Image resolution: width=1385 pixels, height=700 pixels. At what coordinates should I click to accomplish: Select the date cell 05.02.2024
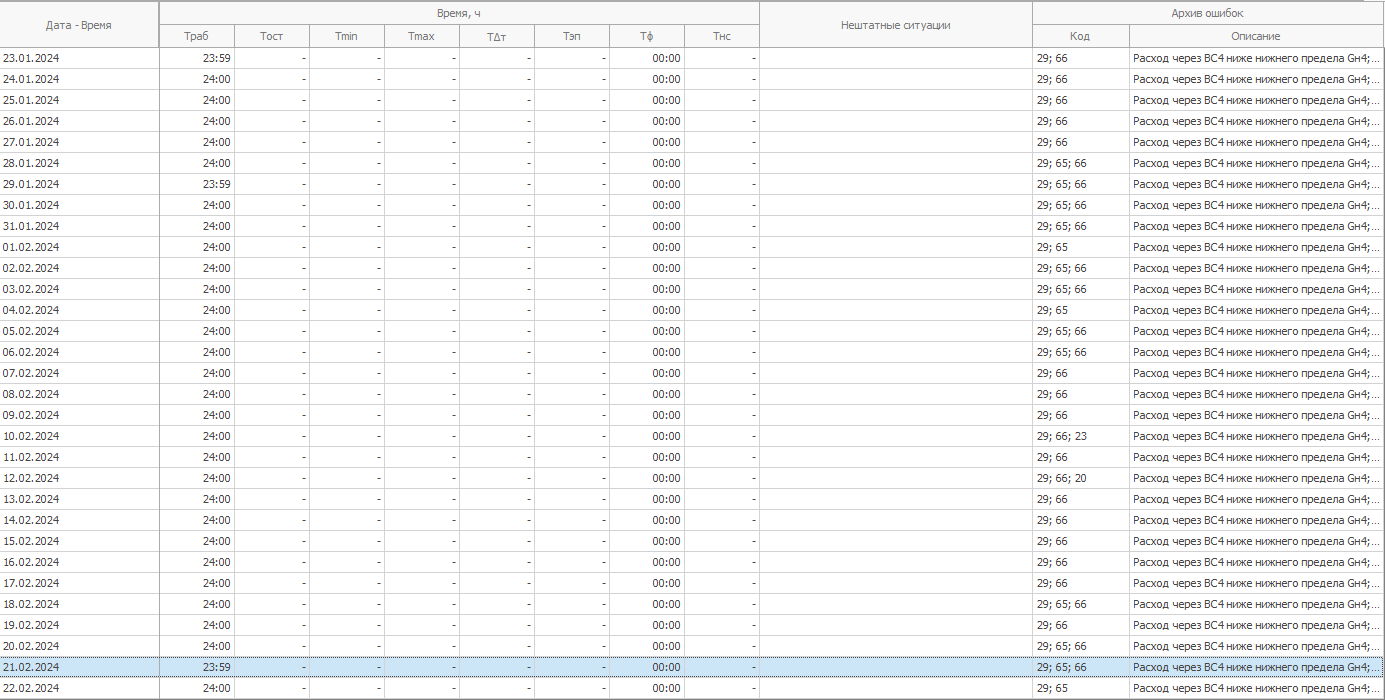click(79, 331)
